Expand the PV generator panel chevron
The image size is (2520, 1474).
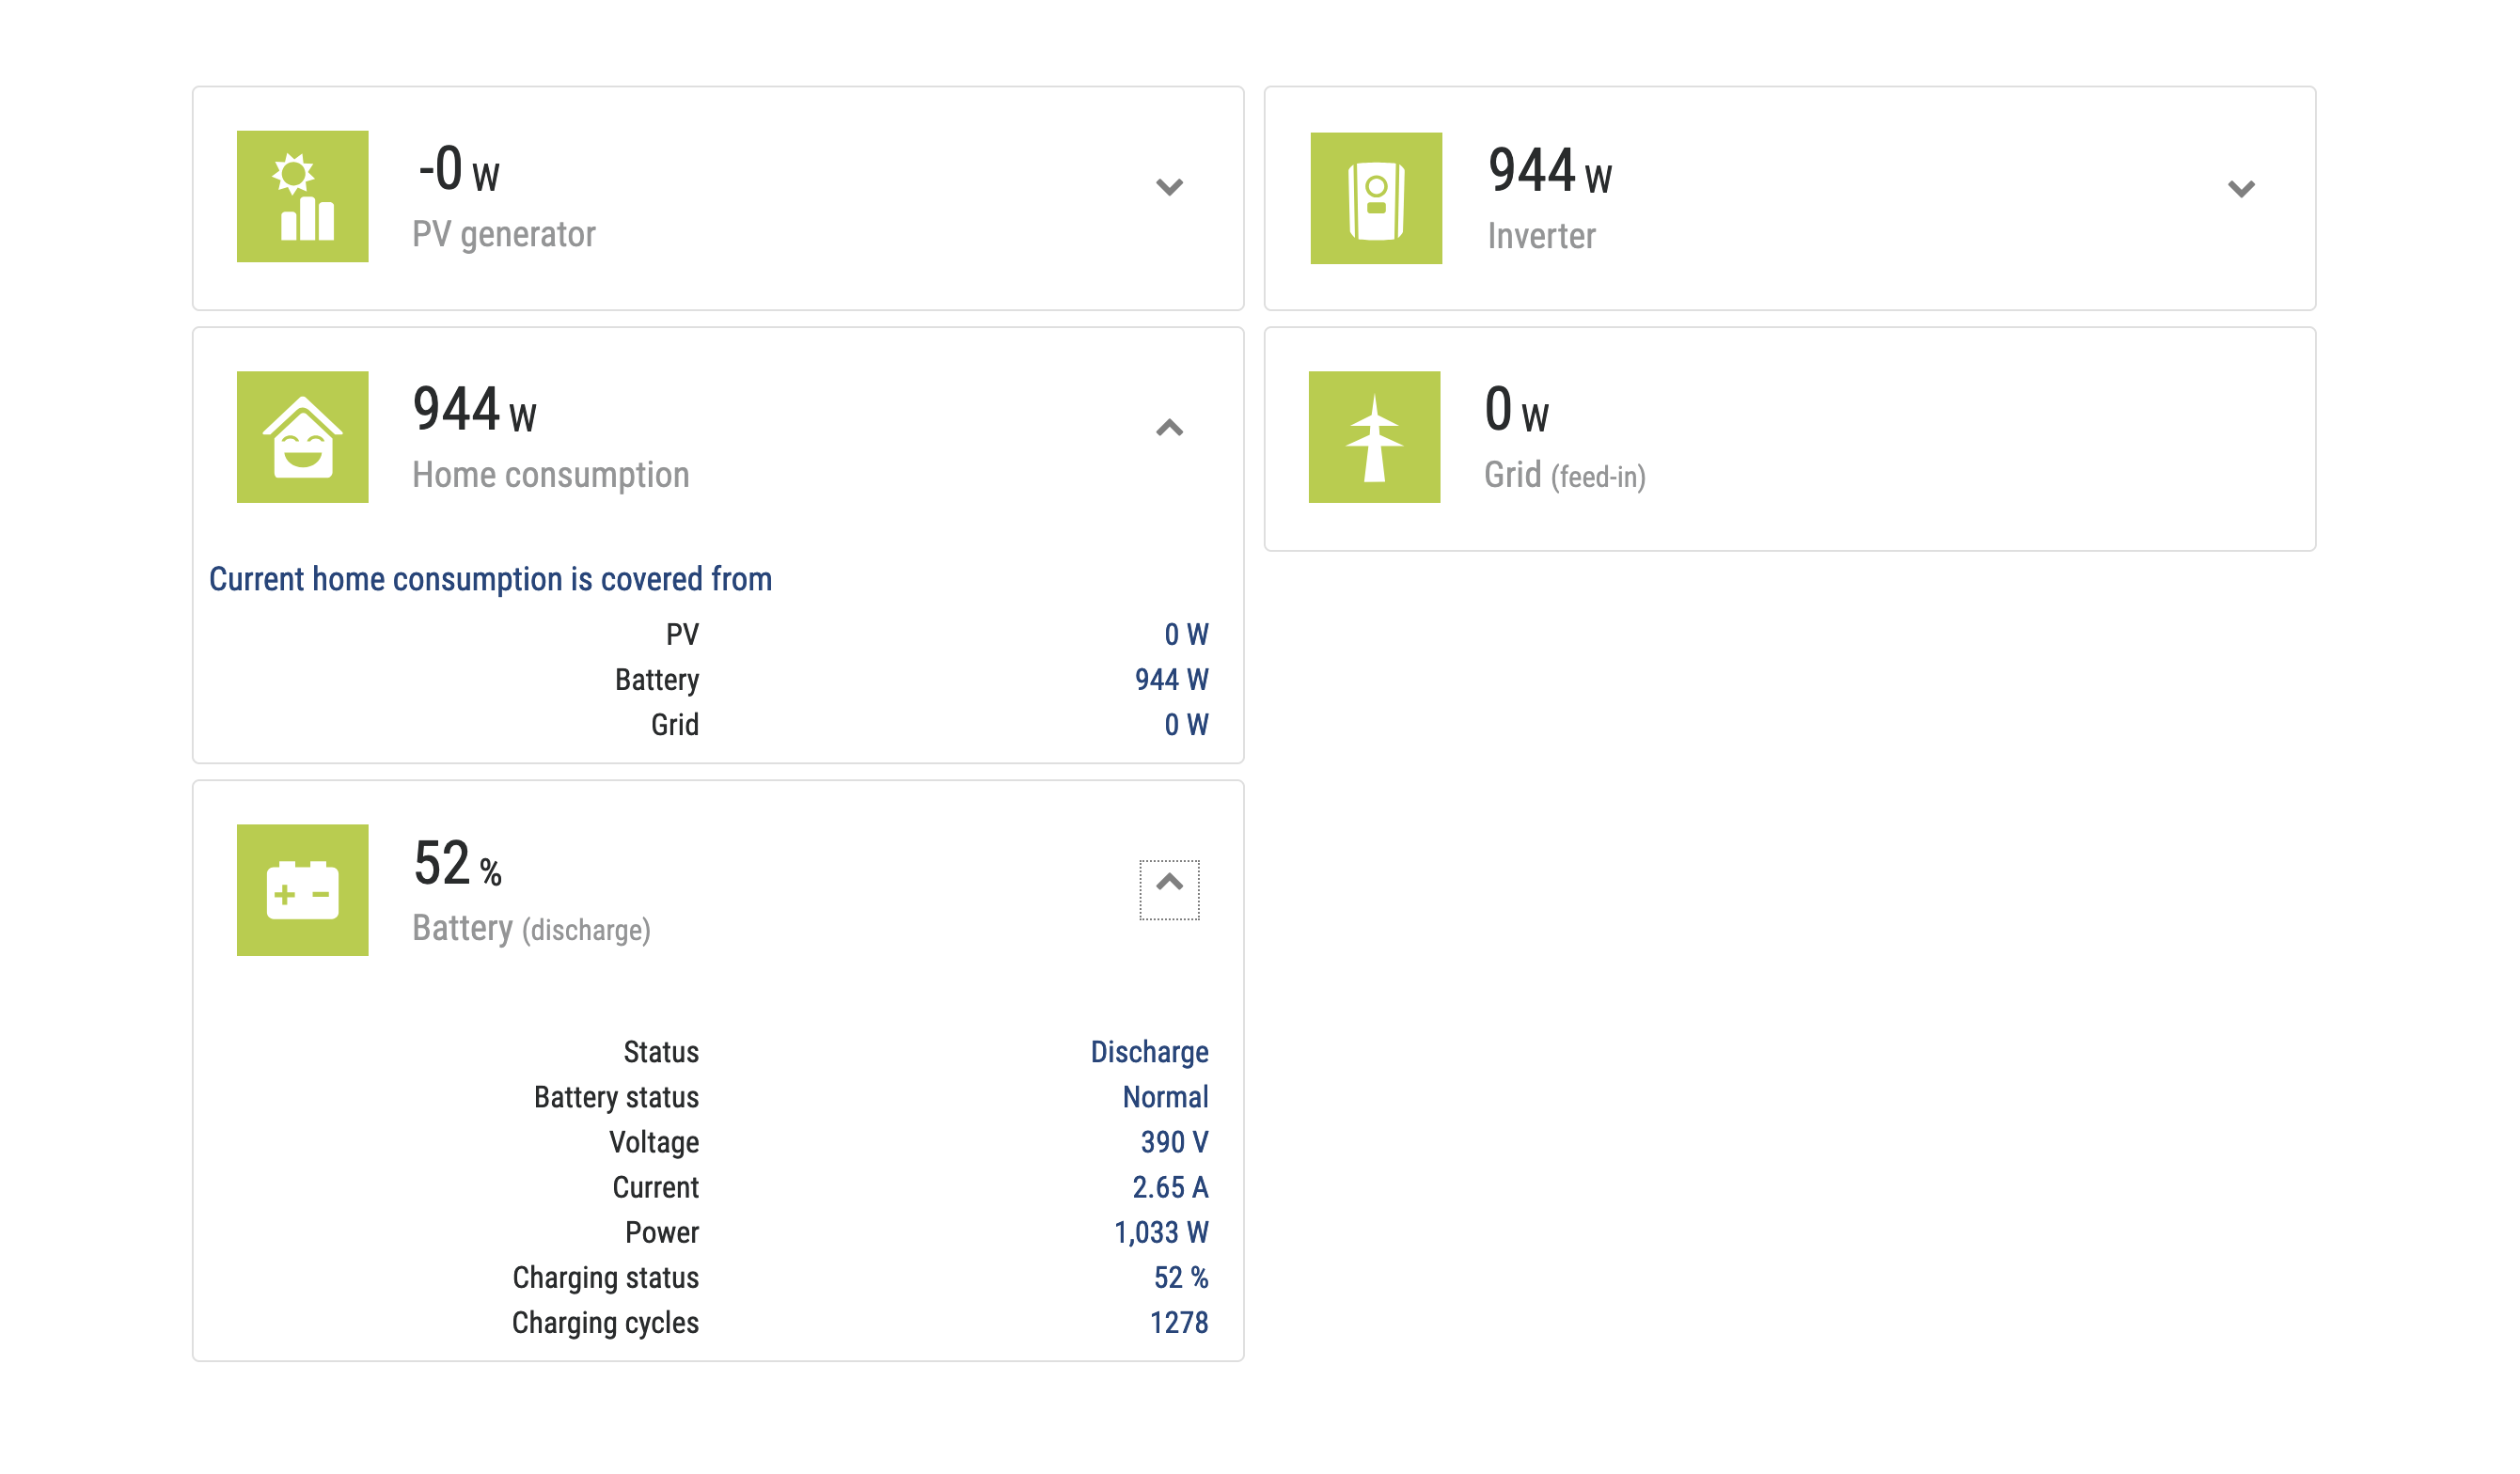[1169, 187]
